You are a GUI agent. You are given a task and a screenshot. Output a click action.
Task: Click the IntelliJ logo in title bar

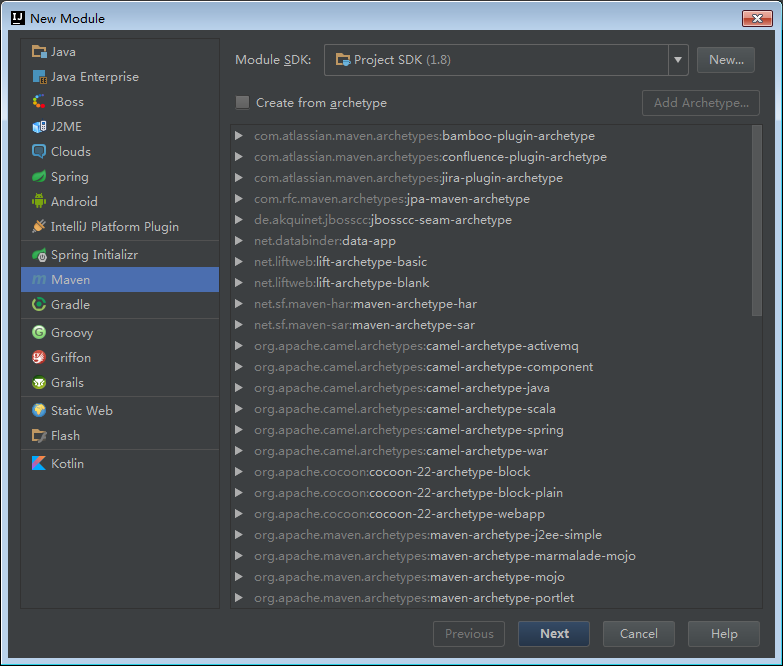(x=18, y=18)
